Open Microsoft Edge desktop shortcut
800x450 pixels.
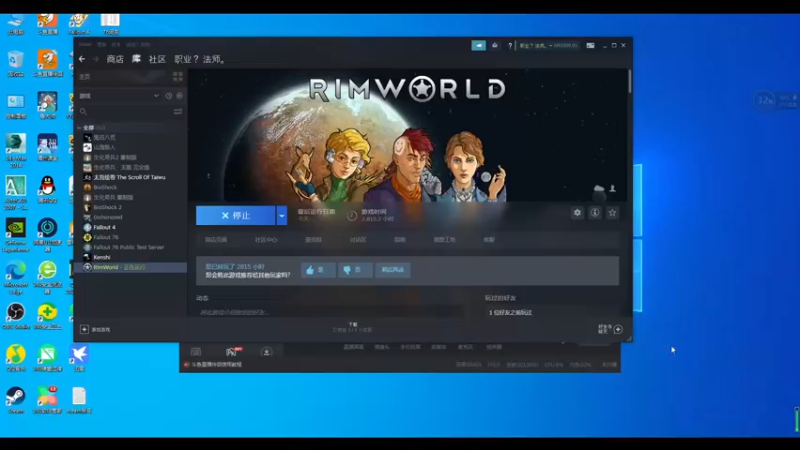(16, 278)
